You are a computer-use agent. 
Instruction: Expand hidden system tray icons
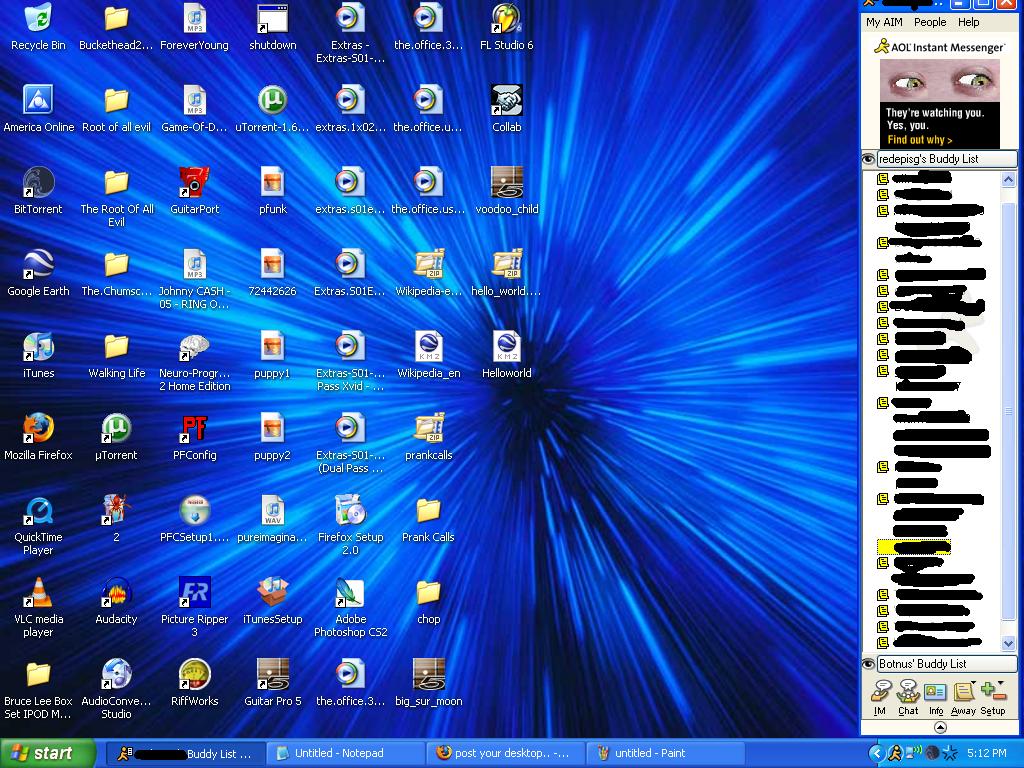pyautogui.click(x=876, y=753)
